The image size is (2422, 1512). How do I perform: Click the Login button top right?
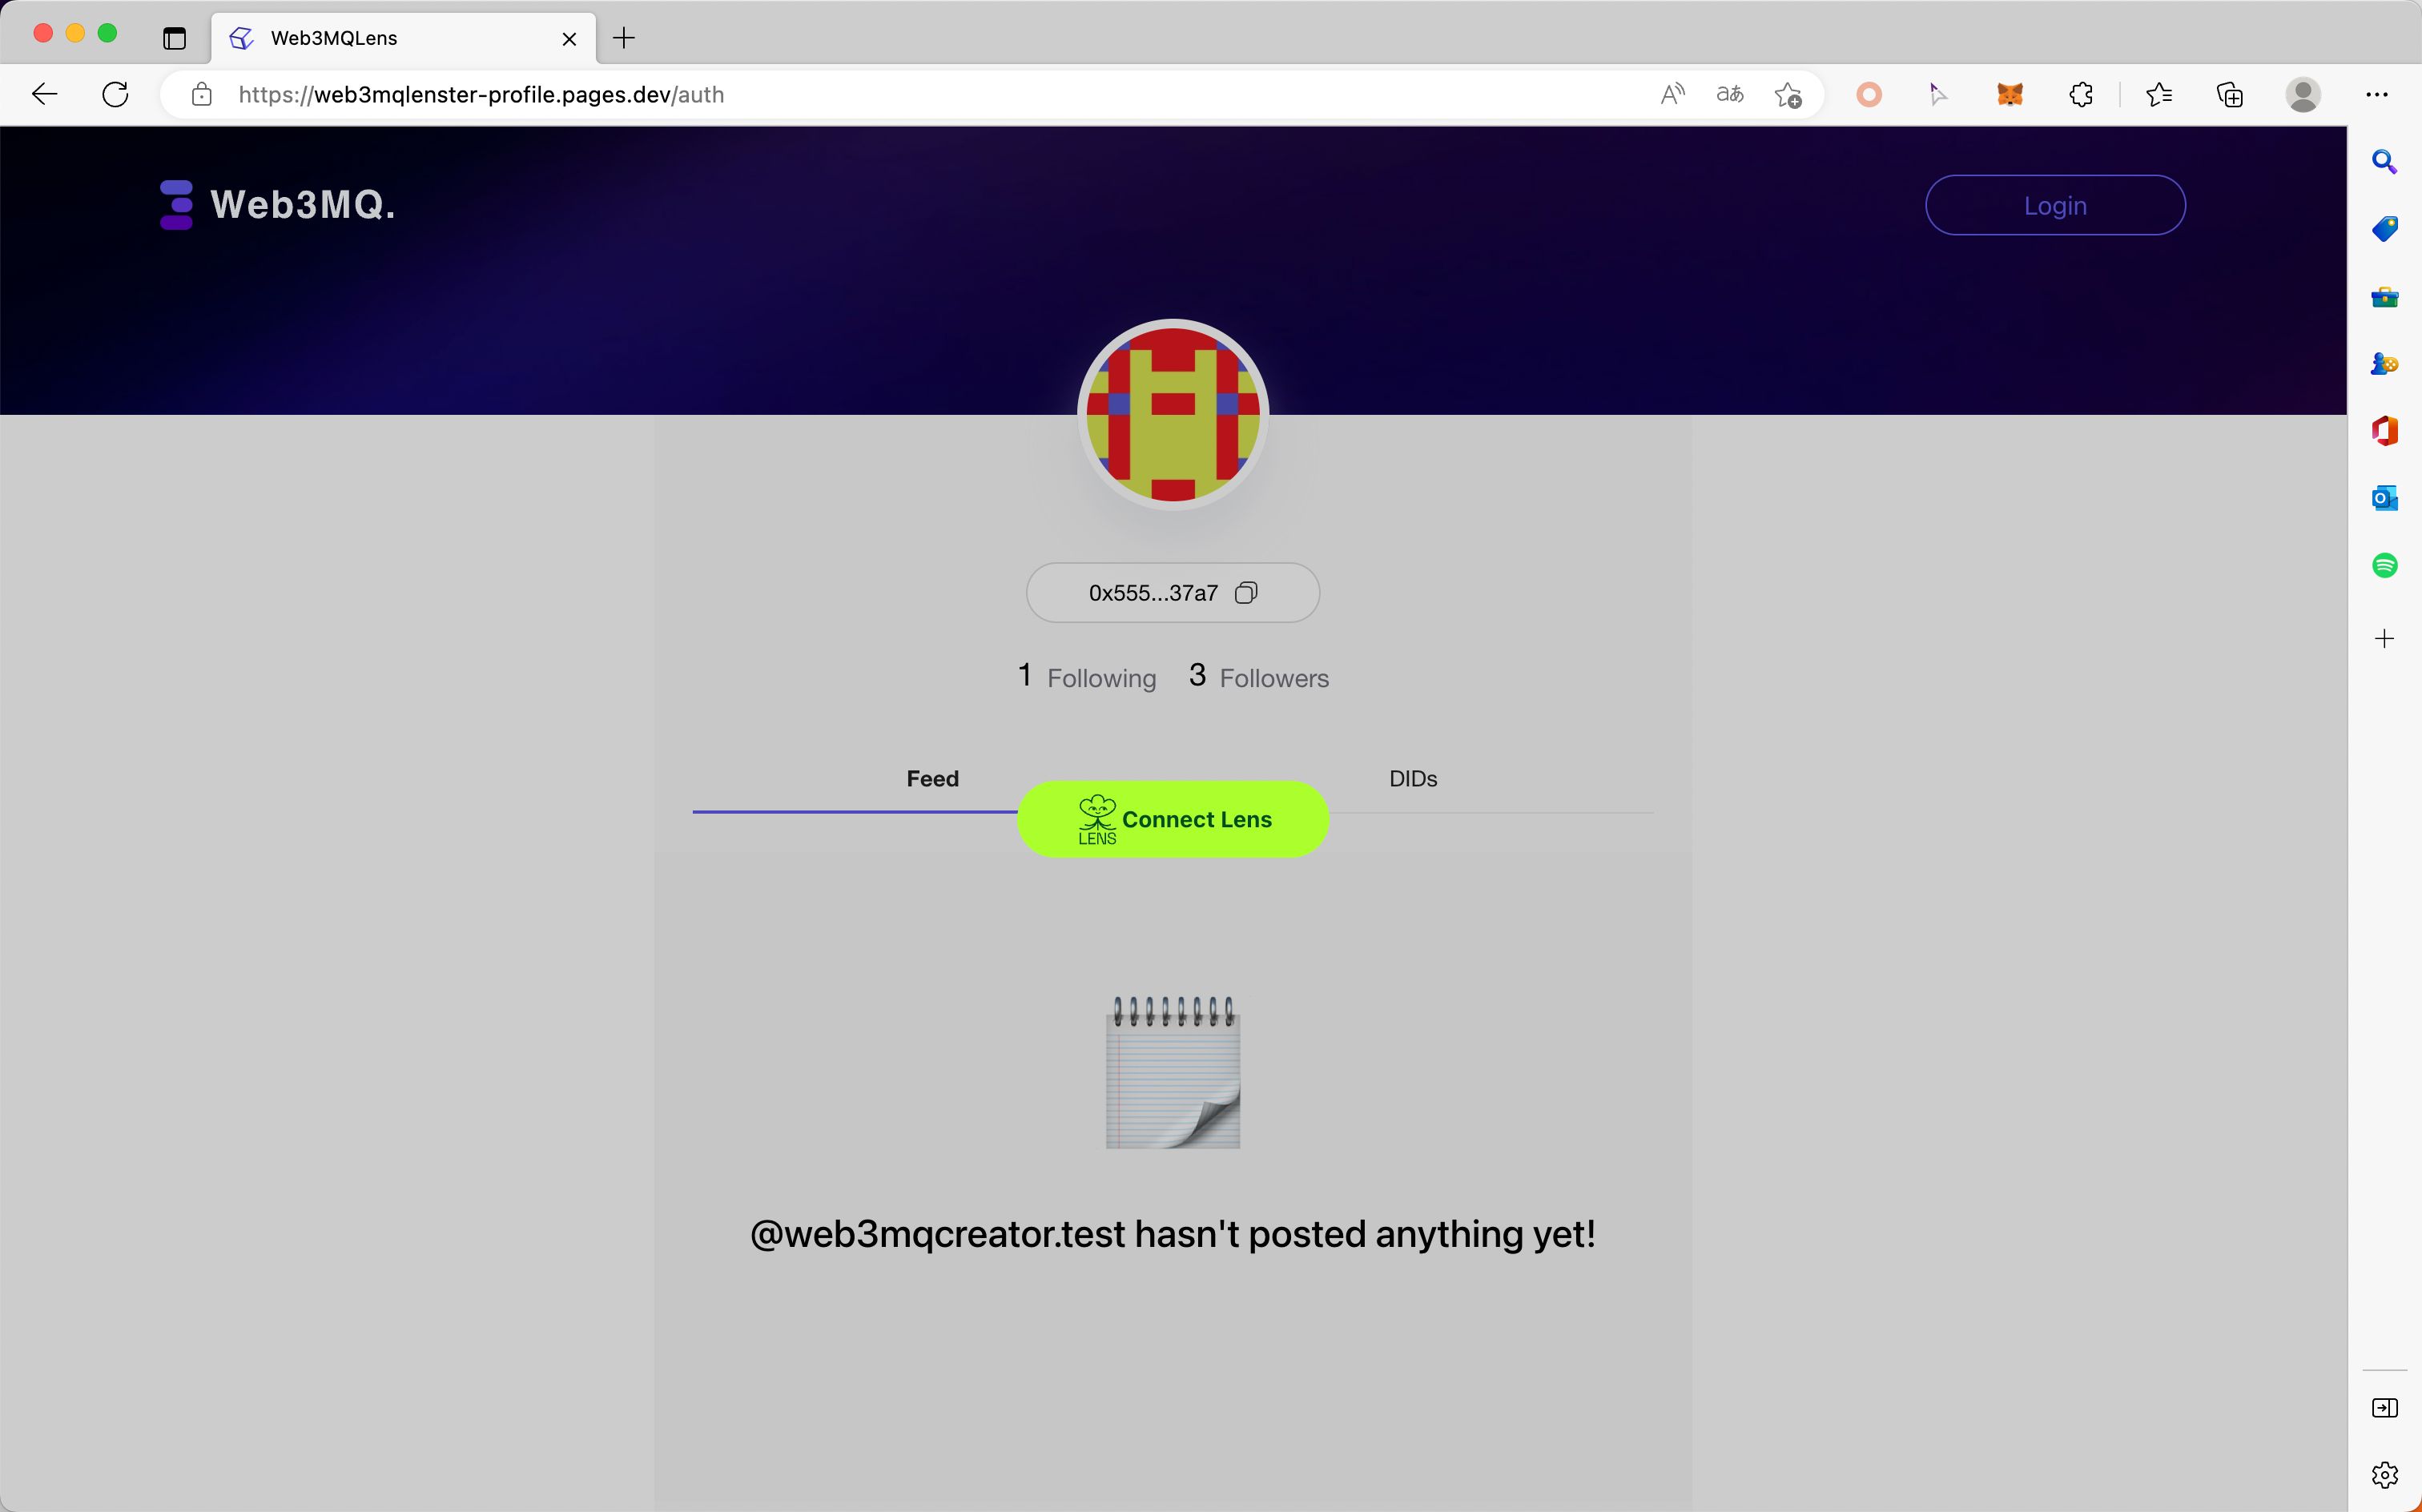click(x=2054, y=203)
